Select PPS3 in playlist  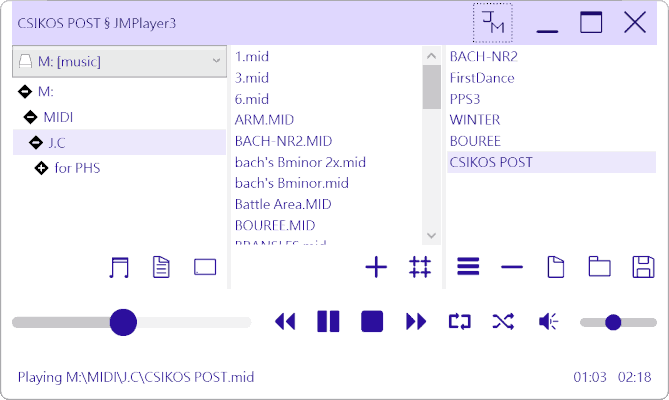[465, 99]
